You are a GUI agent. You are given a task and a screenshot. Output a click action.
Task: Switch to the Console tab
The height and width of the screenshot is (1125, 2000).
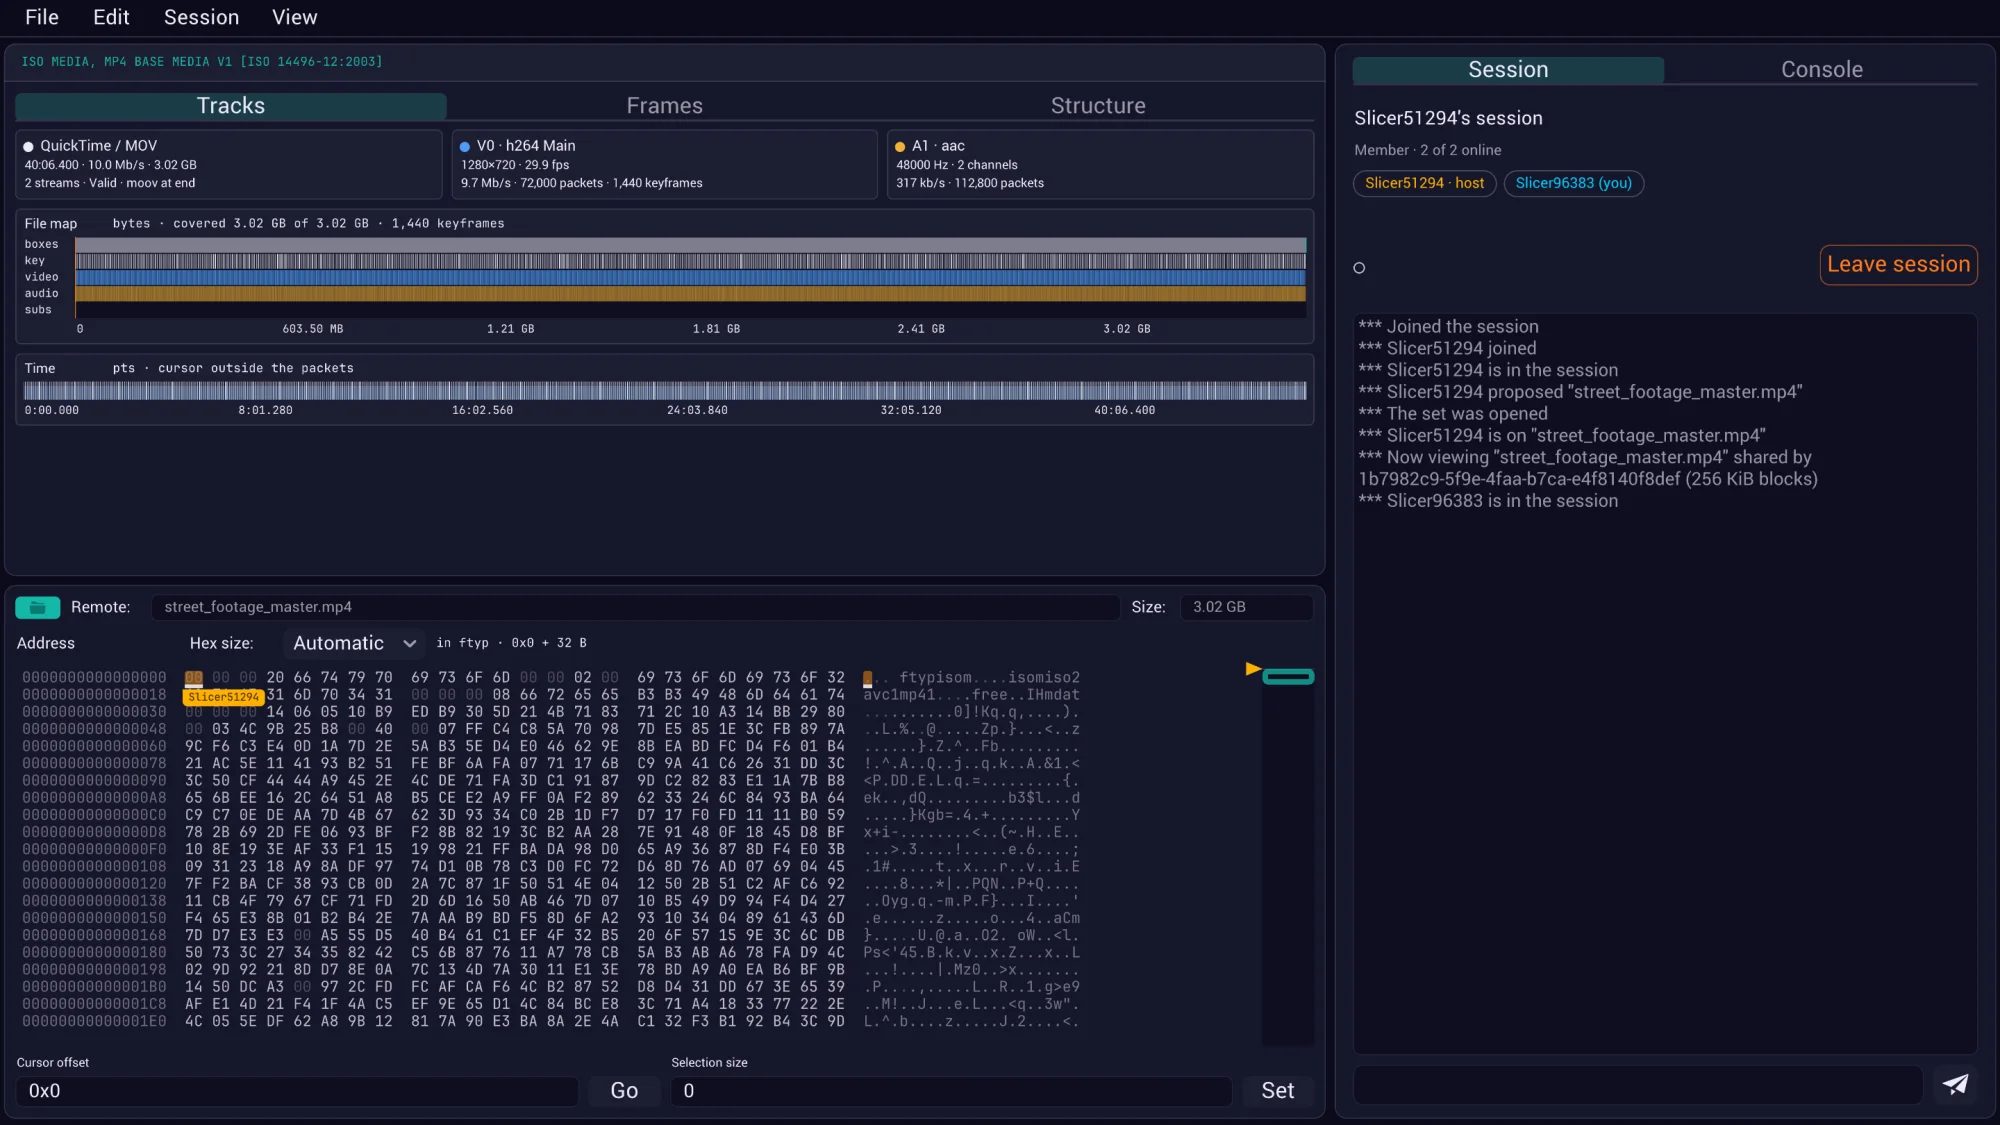coord(1821,69)
